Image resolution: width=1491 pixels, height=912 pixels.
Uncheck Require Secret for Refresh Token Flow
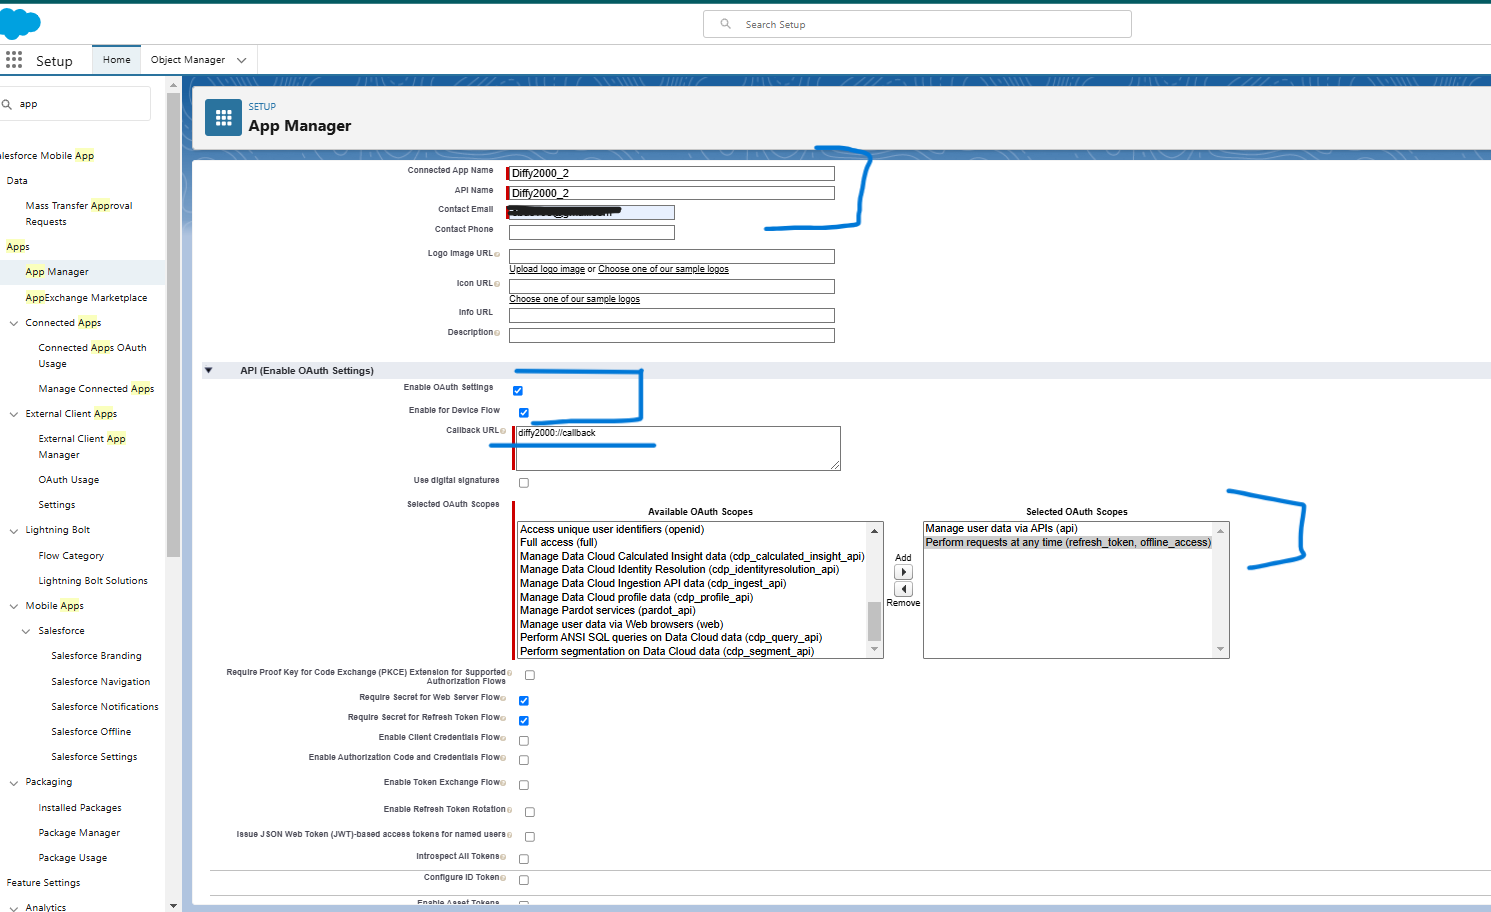tap(524, 721)
